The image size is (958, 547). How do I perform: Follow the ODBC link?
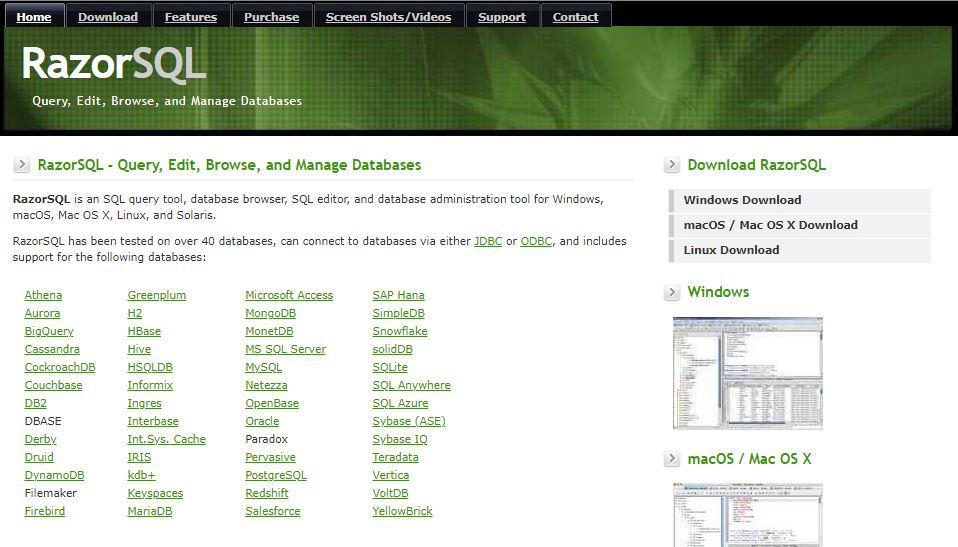(x=536, y=241)
